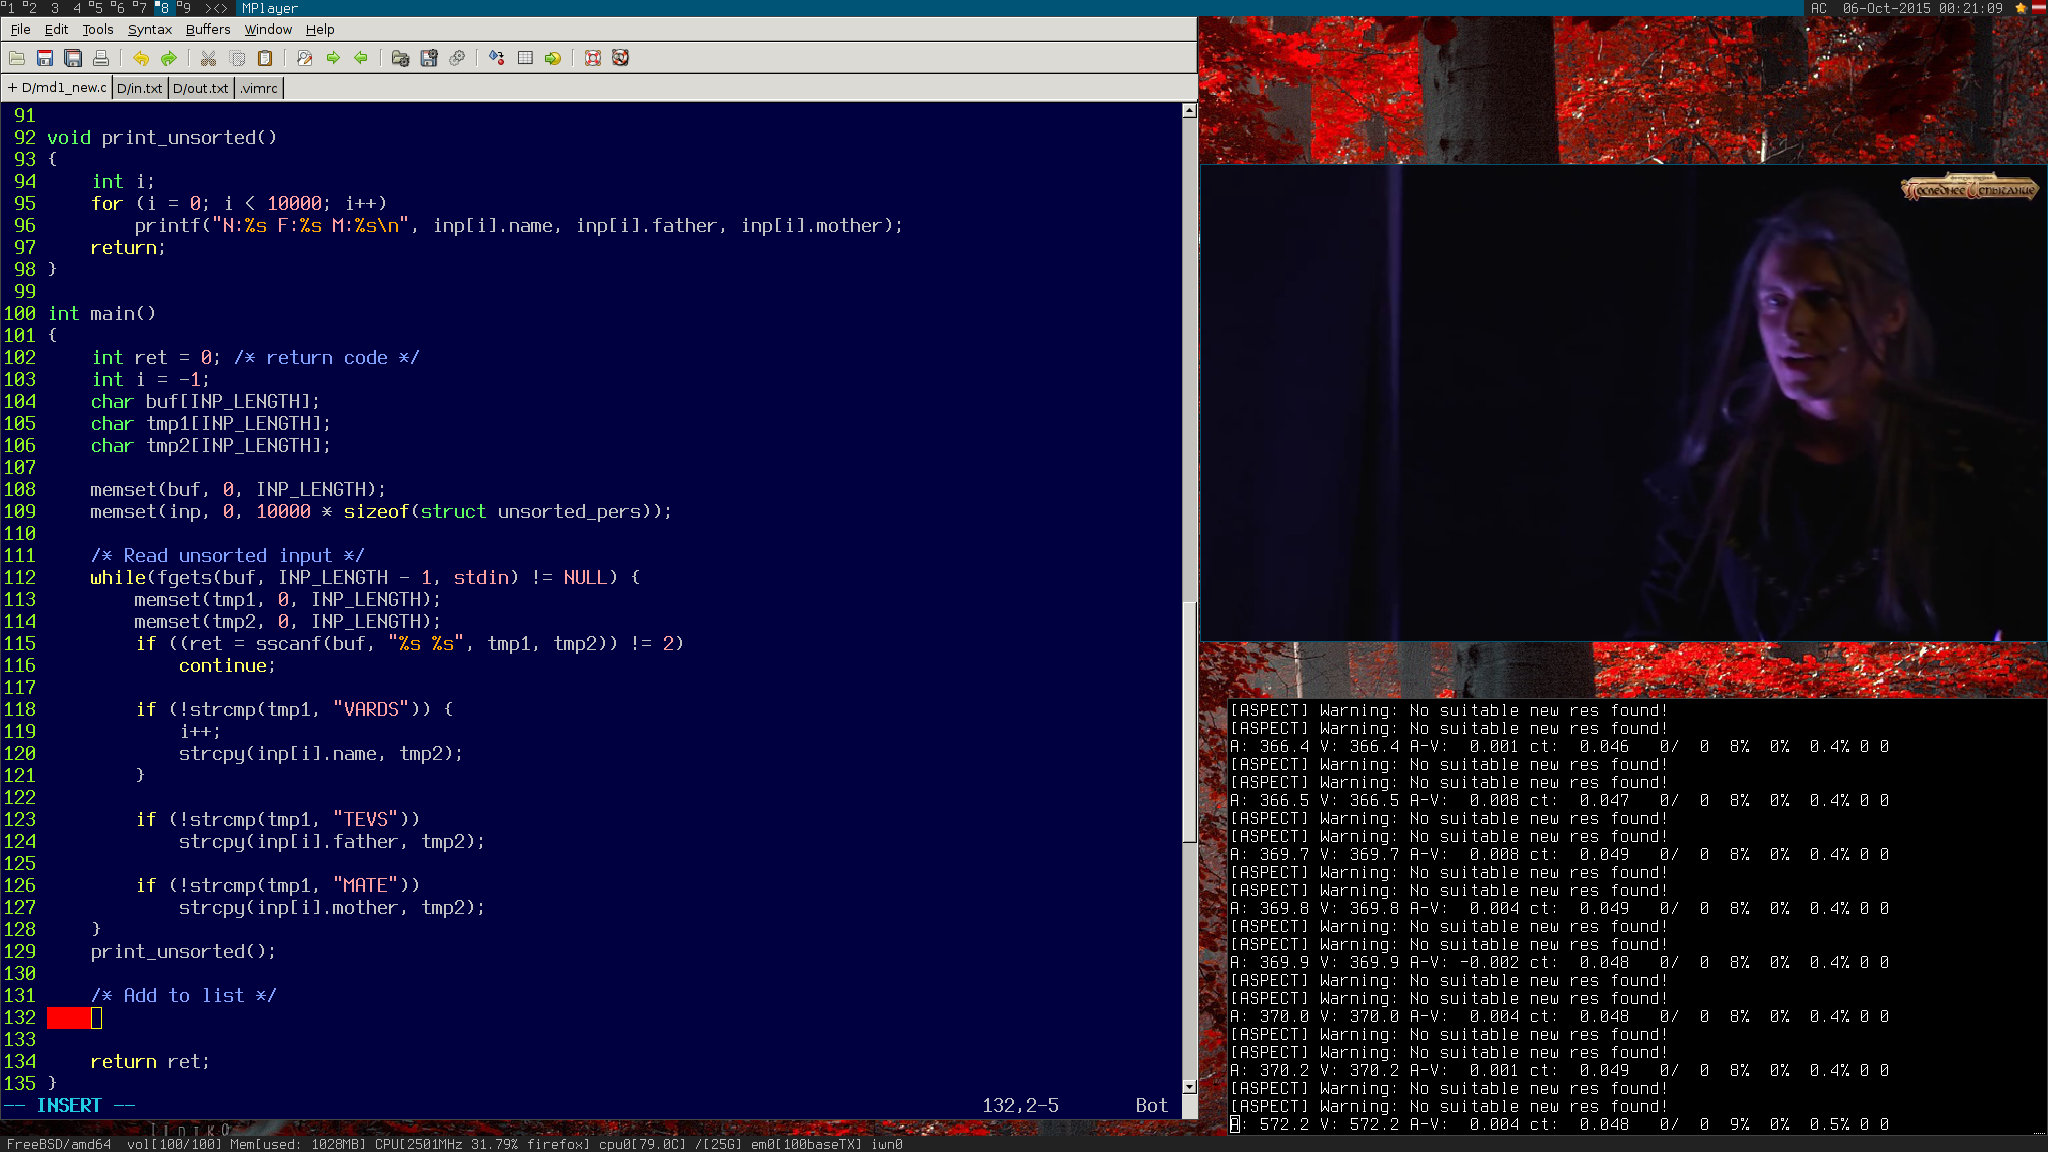
Task: Switch to workspace tag 1
Action: [9, 8]
